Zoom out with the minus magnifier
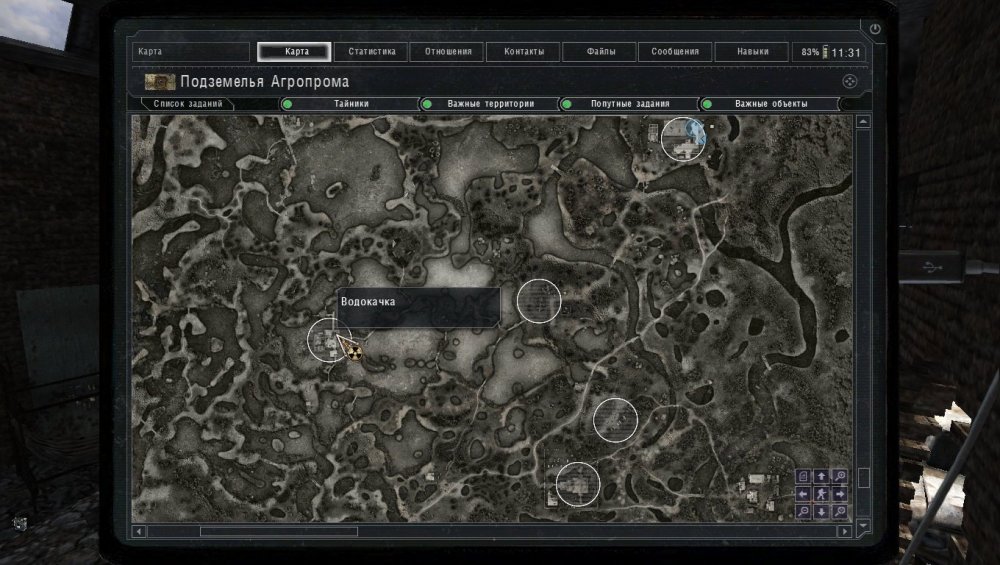The image size is (1000, 565). coord(803,512)
